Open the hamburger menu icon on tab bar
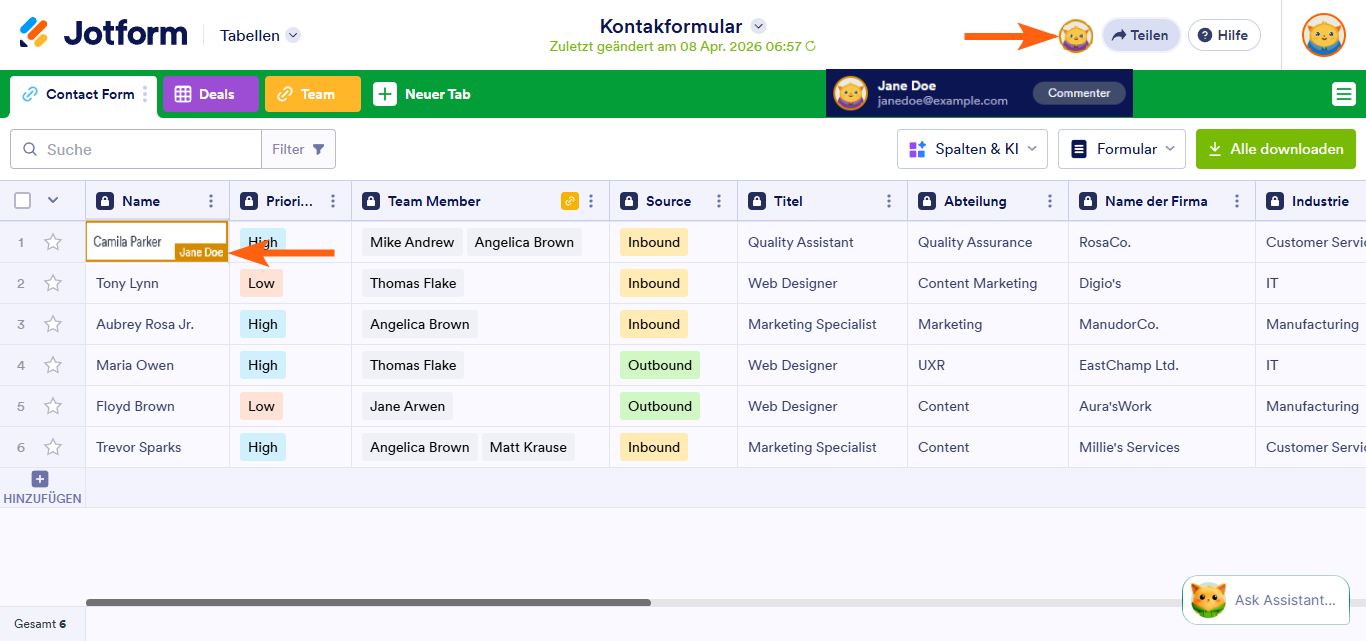This screenshot has height=641, width=1366. tap(1343, 94)
